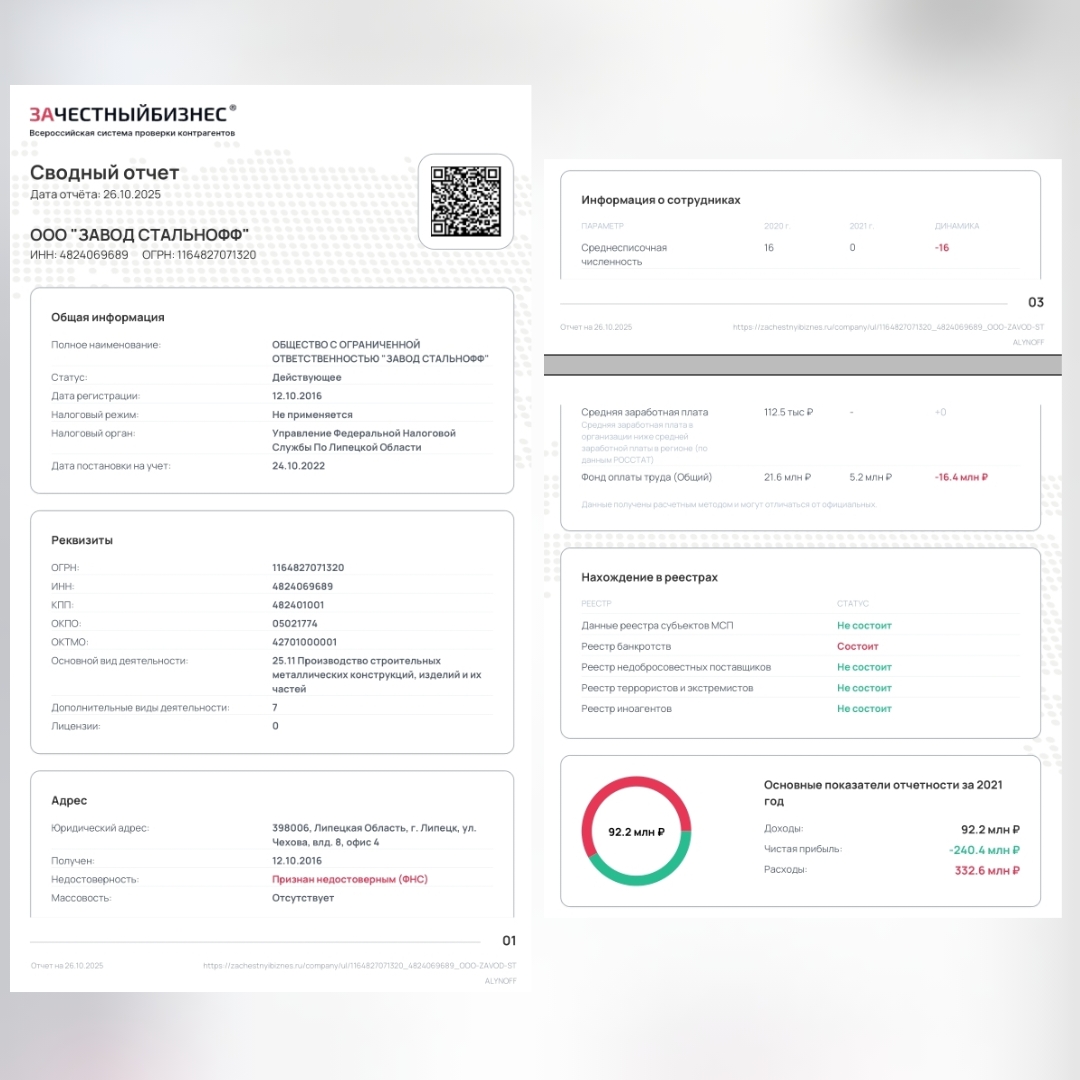Open the zachestnyibiznes.ru link on page 01 footer
Image resolution: width=1080 pixels, height=1080 pixels.
point(360,966)
